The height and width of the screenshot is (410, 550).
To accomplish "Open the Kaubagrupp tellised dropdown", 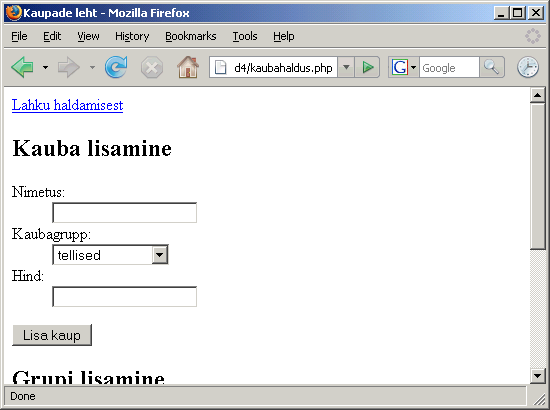I will (110, 255).
